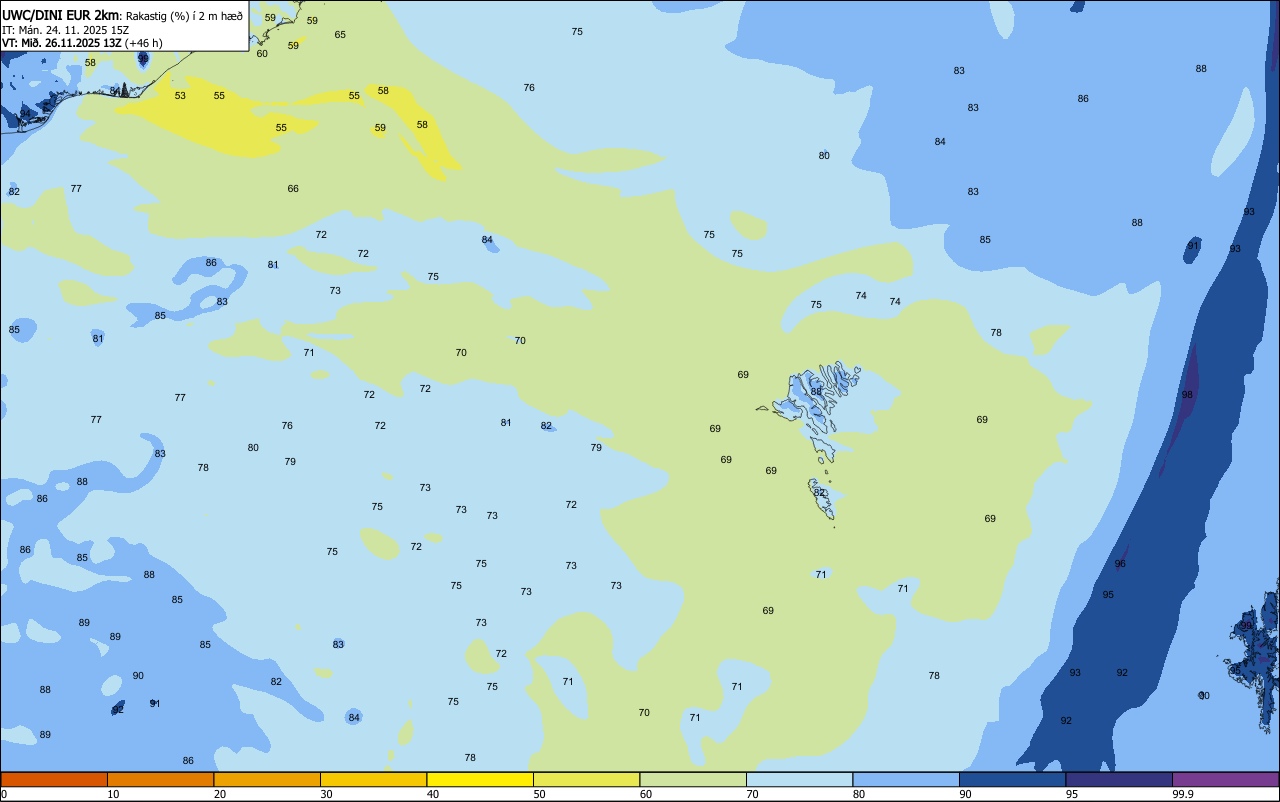Click the humidity value 65 on the map
This screenshot has width=1280, height=802.
coord(340,35)
